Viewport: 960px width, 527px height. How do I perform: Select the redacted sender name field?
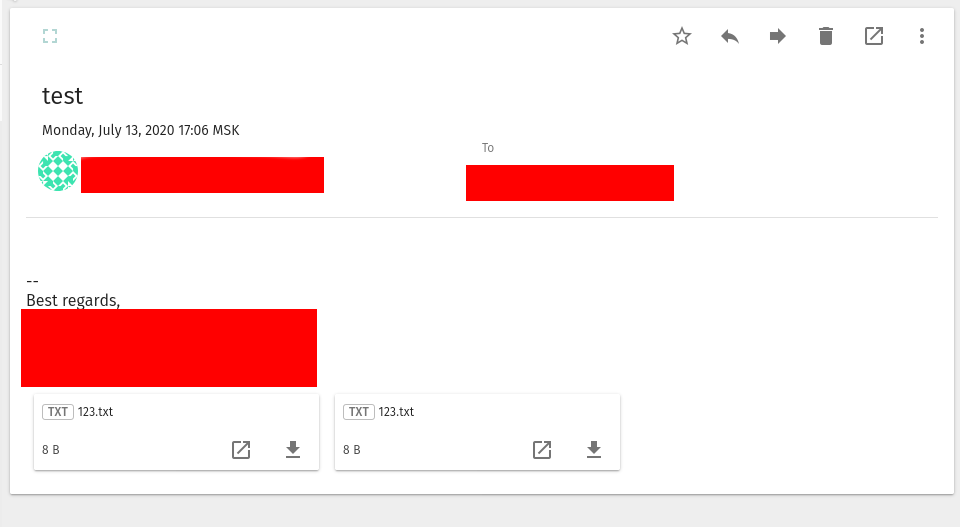(202, 175)
